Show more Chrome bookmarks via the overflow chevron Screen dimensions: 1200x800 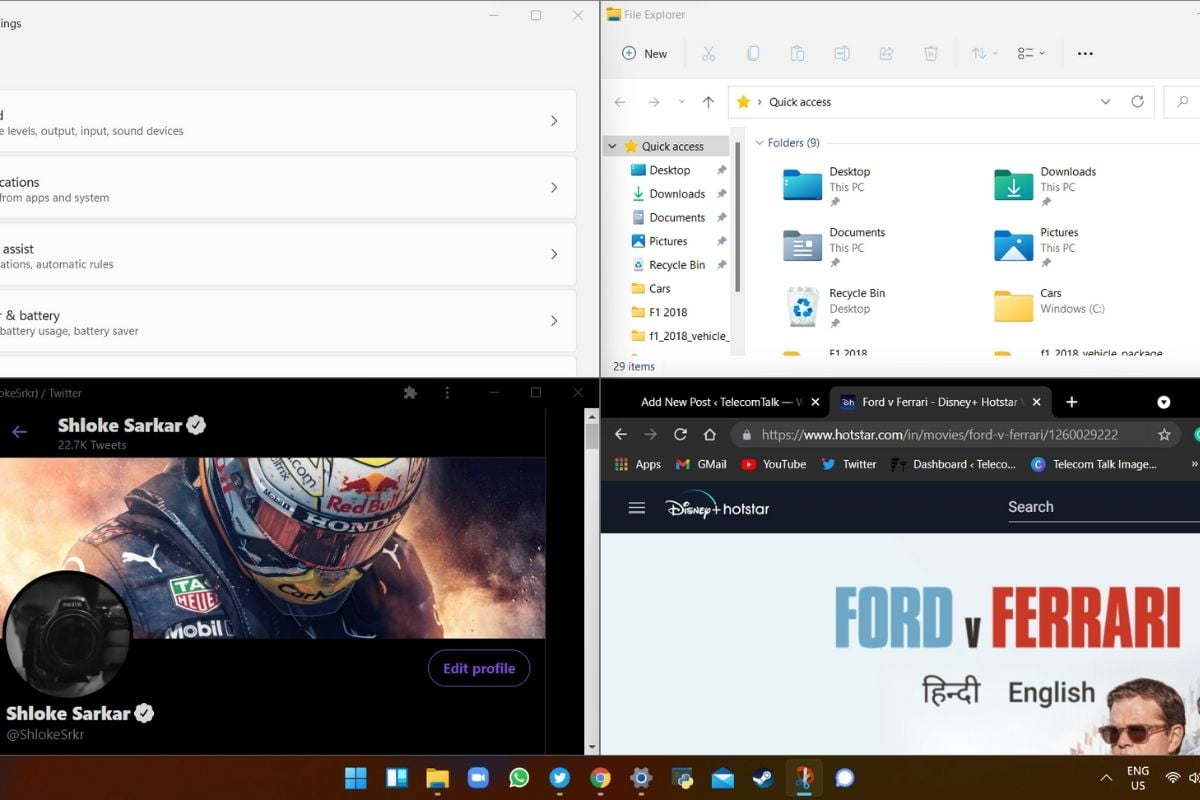(1194, 464)
